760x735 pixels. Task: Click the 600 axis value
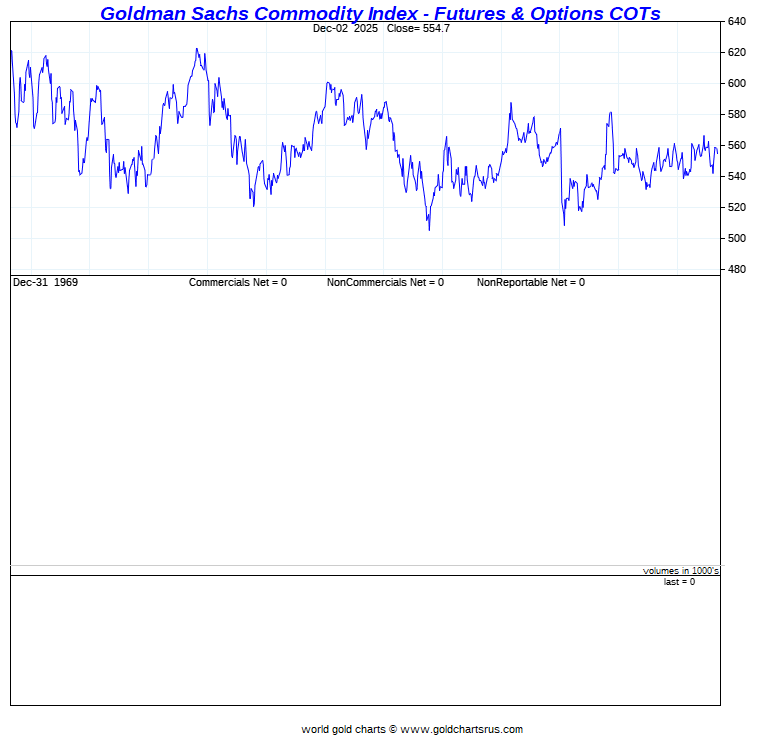pos(737,83)
